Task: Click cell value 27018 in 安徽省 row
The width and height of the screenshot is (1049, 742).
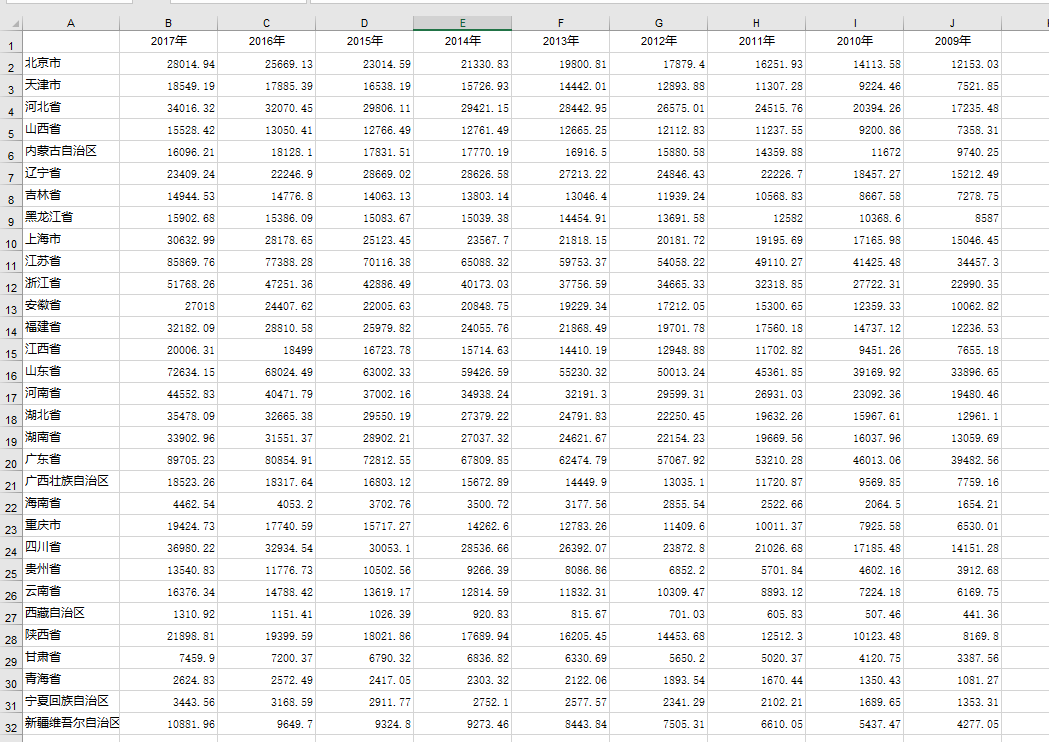Action: coord(169,306)
